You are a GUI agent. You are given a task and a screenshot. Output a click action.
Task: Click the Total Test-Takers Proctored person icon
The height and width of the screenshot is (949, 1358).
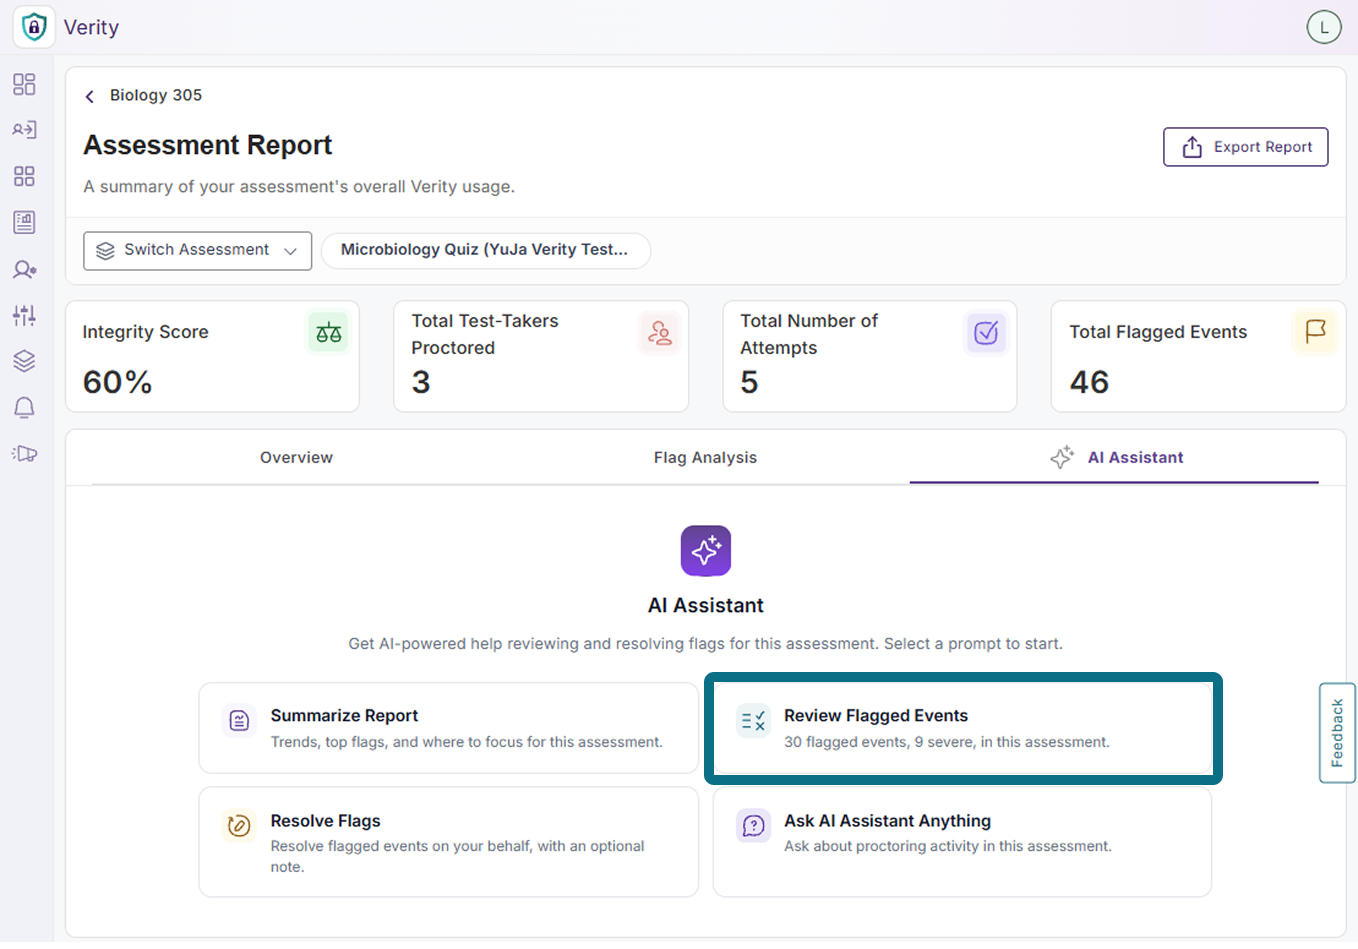coord(659,332)
